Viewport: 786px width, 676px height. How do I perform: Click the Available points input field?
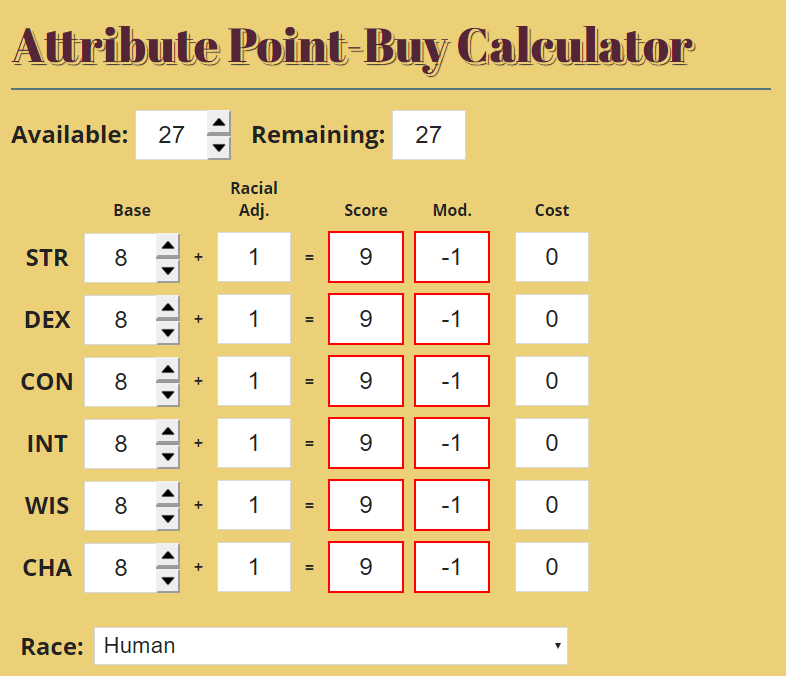(171, 135)
